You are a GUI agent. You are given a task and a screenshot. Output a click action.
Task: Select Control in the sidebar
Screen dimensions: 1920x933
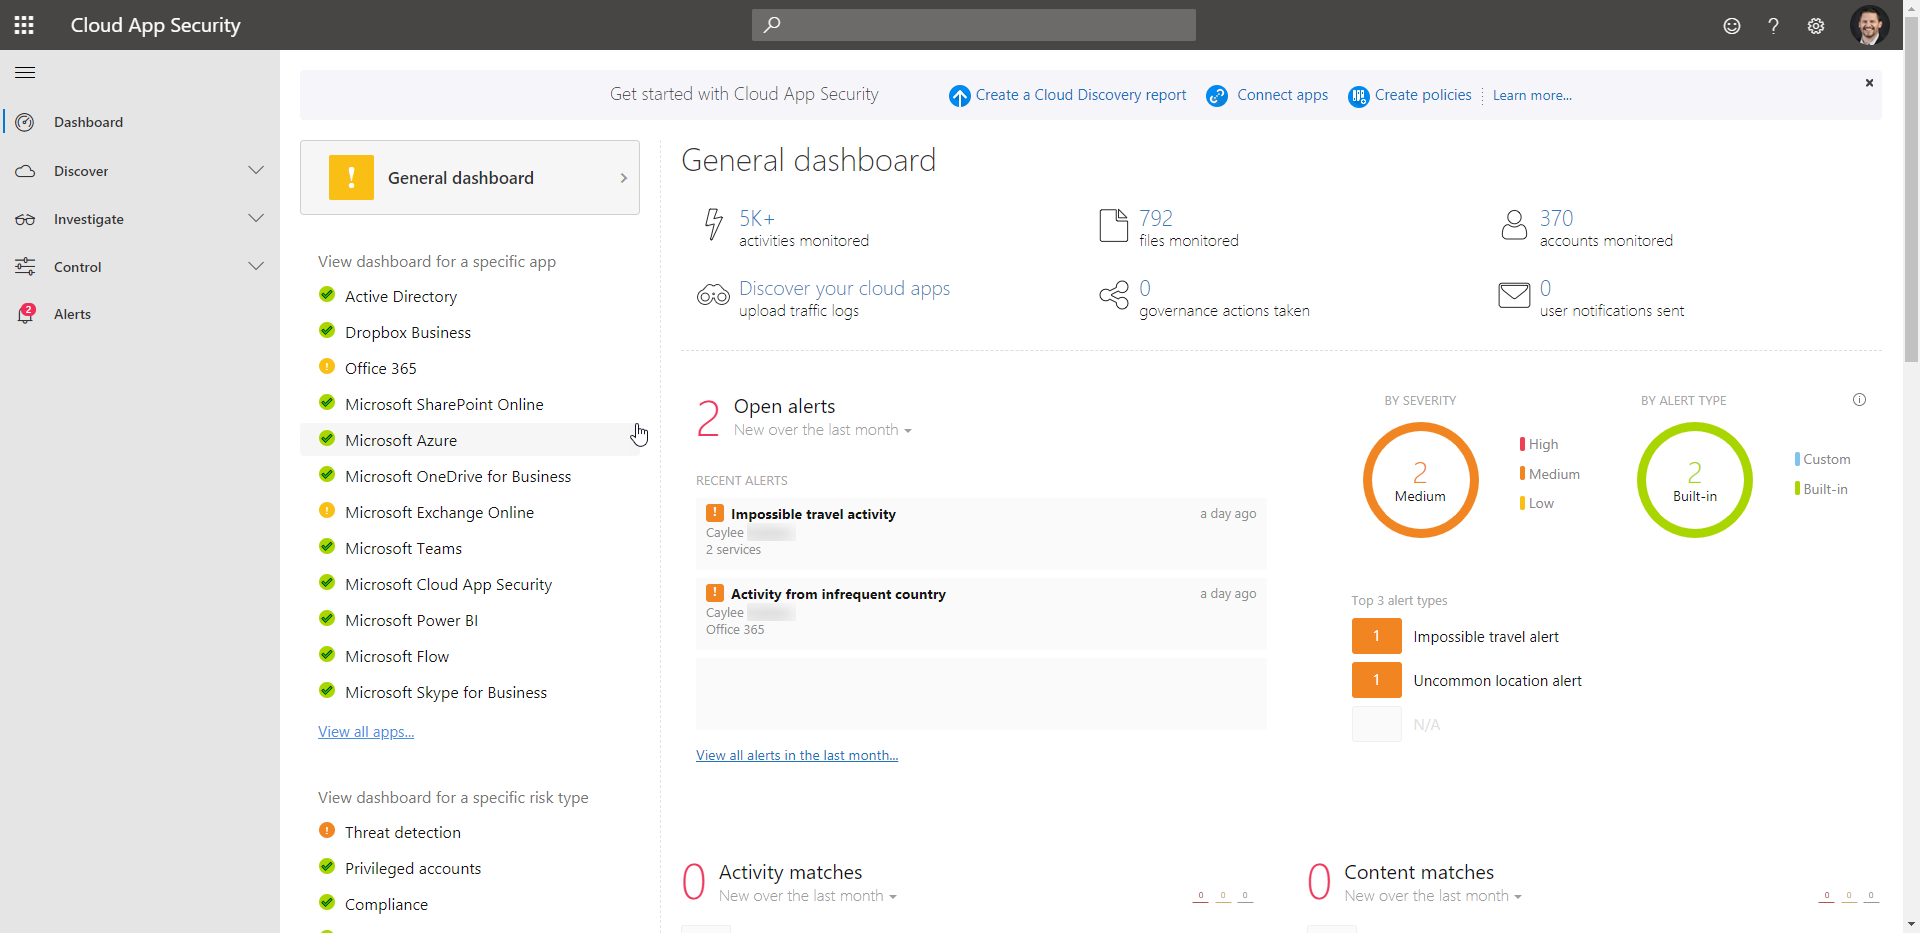(140, 267)
